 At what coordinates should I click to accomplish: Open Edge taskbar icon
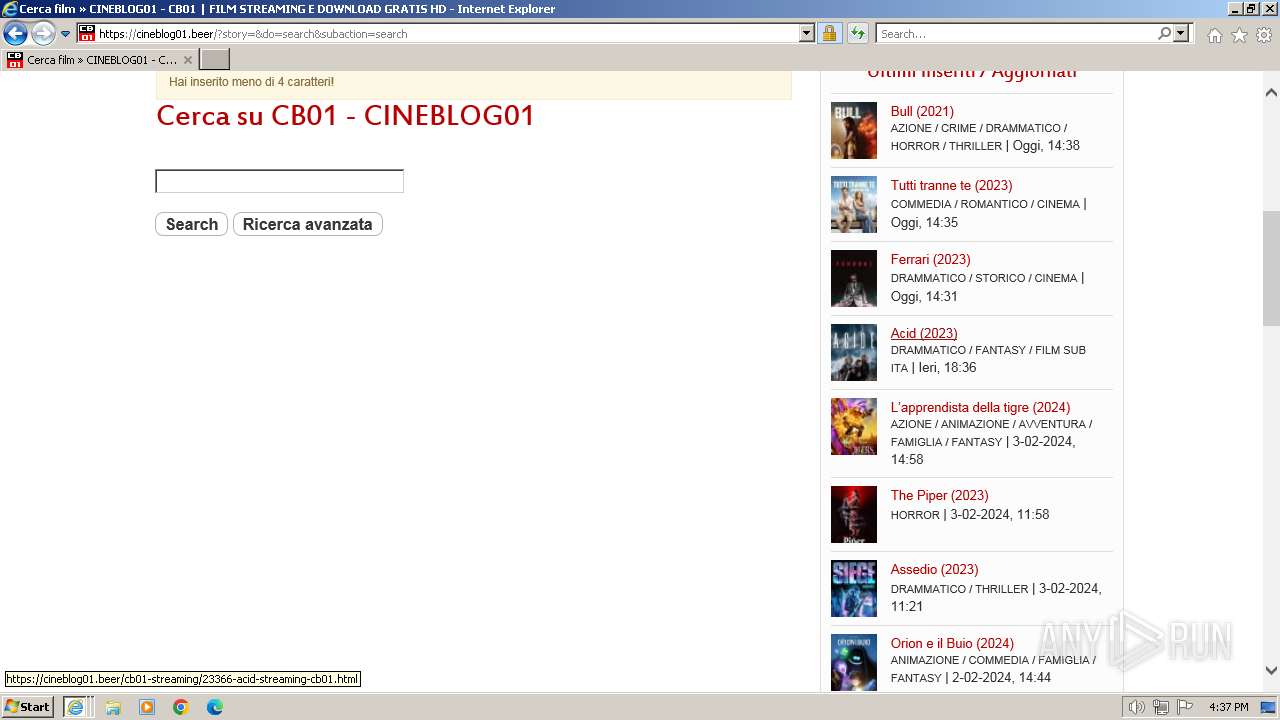coord(215,707)
